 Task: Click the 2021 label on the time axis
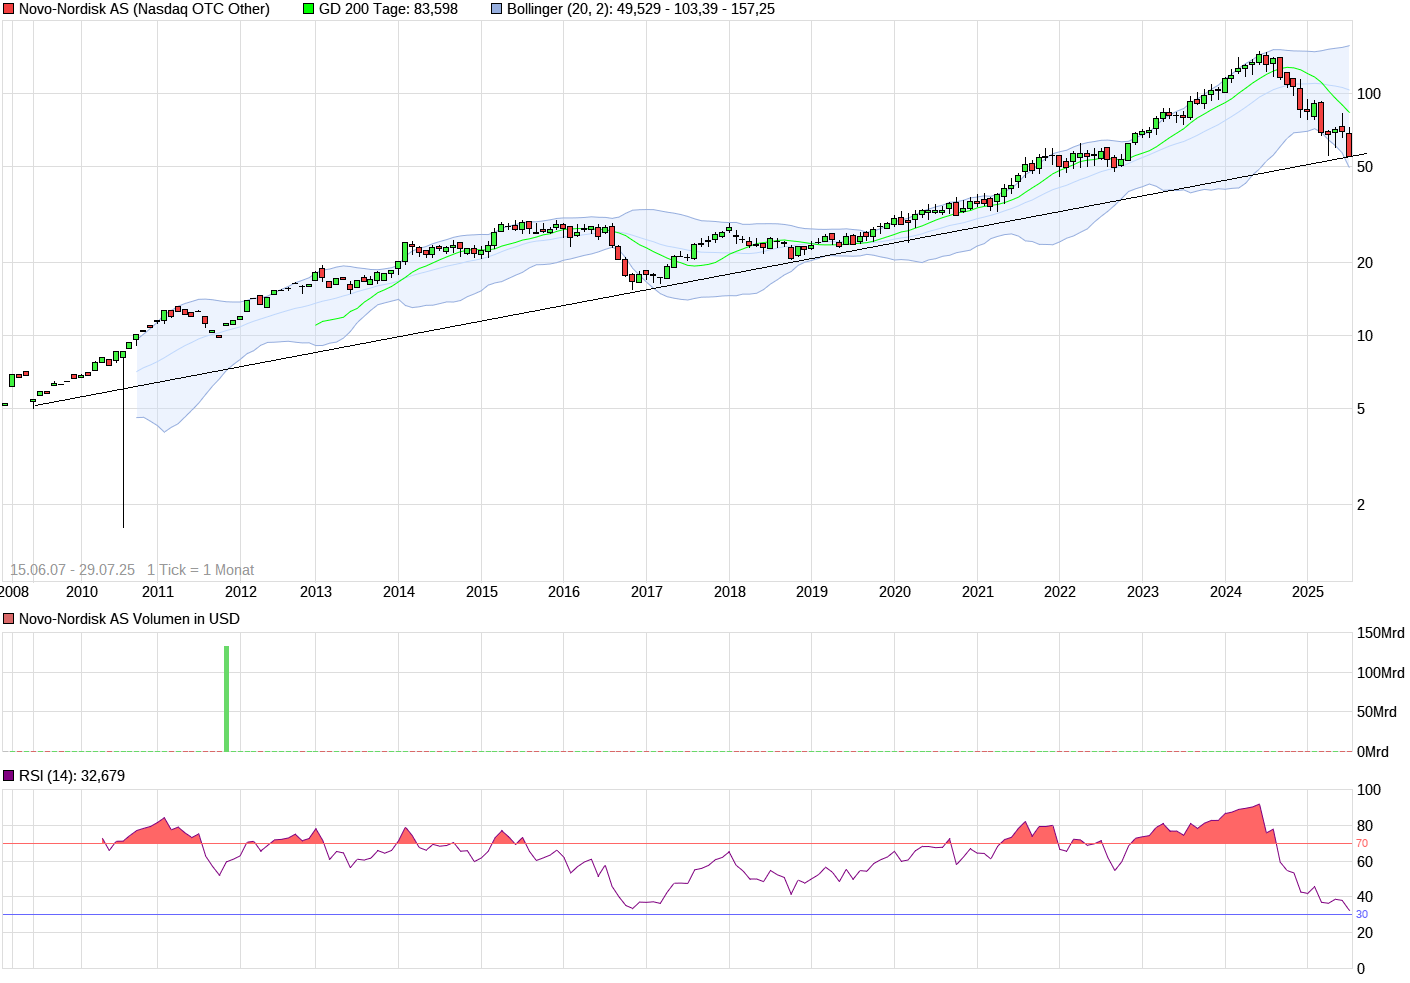978,592
